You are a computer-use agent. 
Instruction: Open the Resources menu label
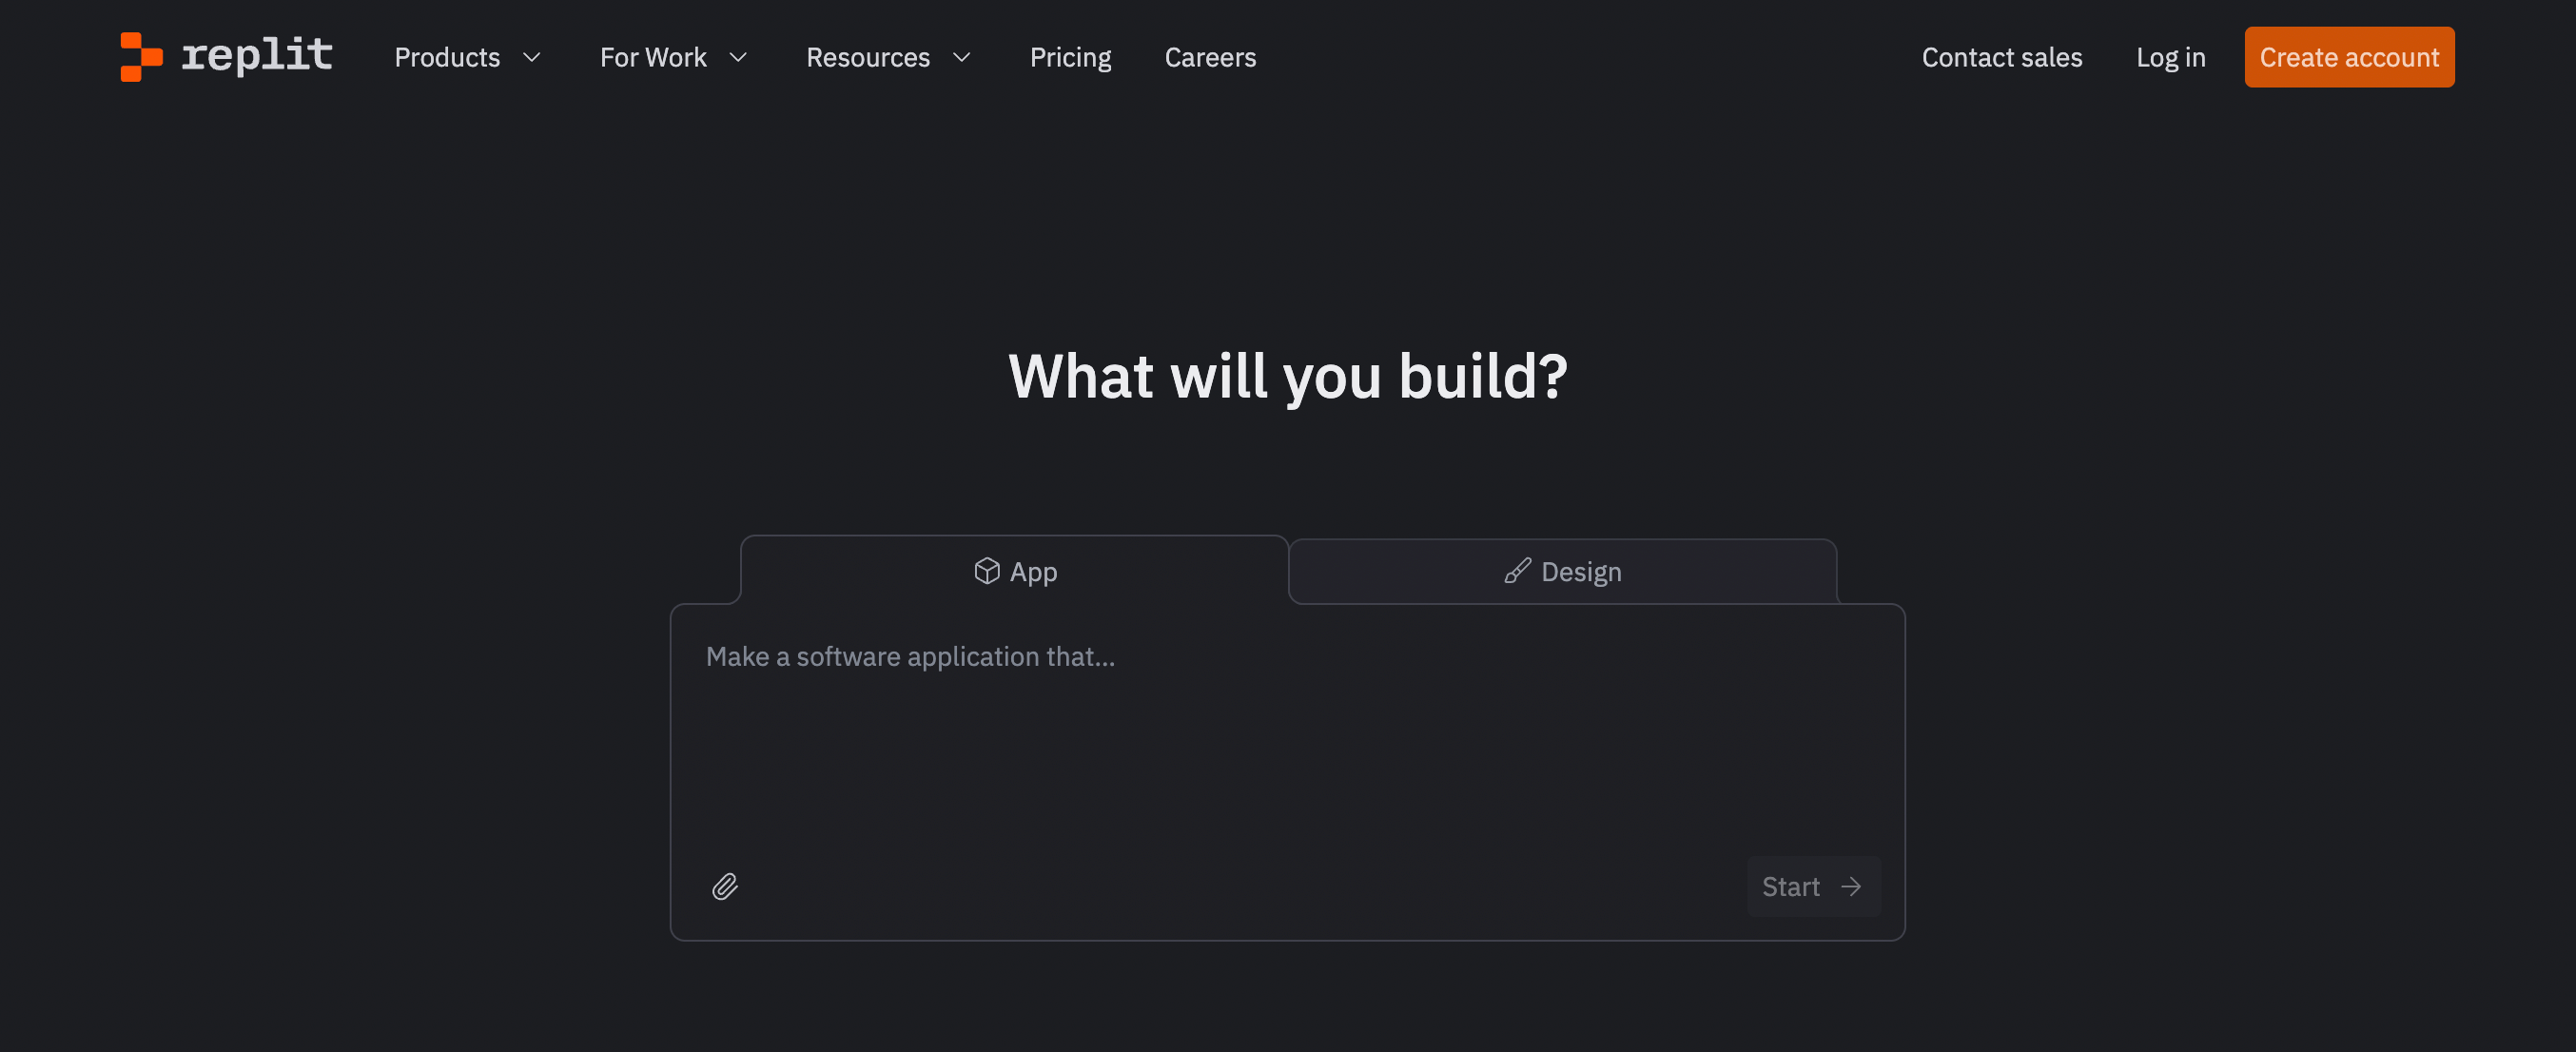[x=868, y=58]
